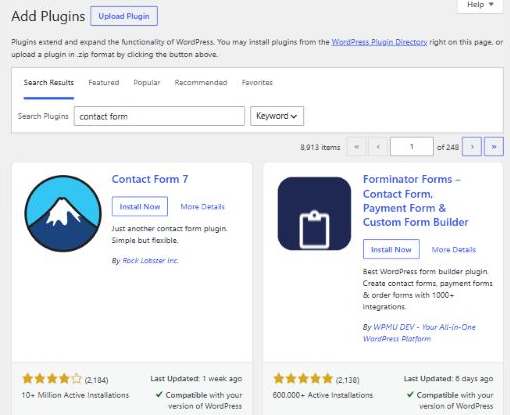Open the Forminator Forms title link

[415, 201]
